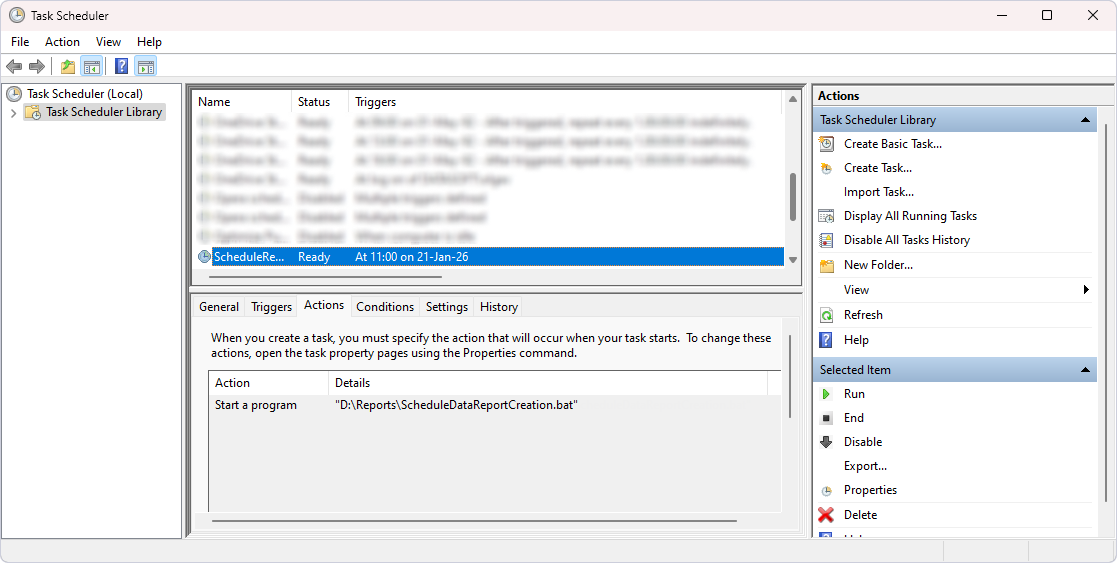Image resolution: width=1117 pixels, height=563 pixels.
Task: Click the task list scroll-down arrow
Action: tap(793, 260)
